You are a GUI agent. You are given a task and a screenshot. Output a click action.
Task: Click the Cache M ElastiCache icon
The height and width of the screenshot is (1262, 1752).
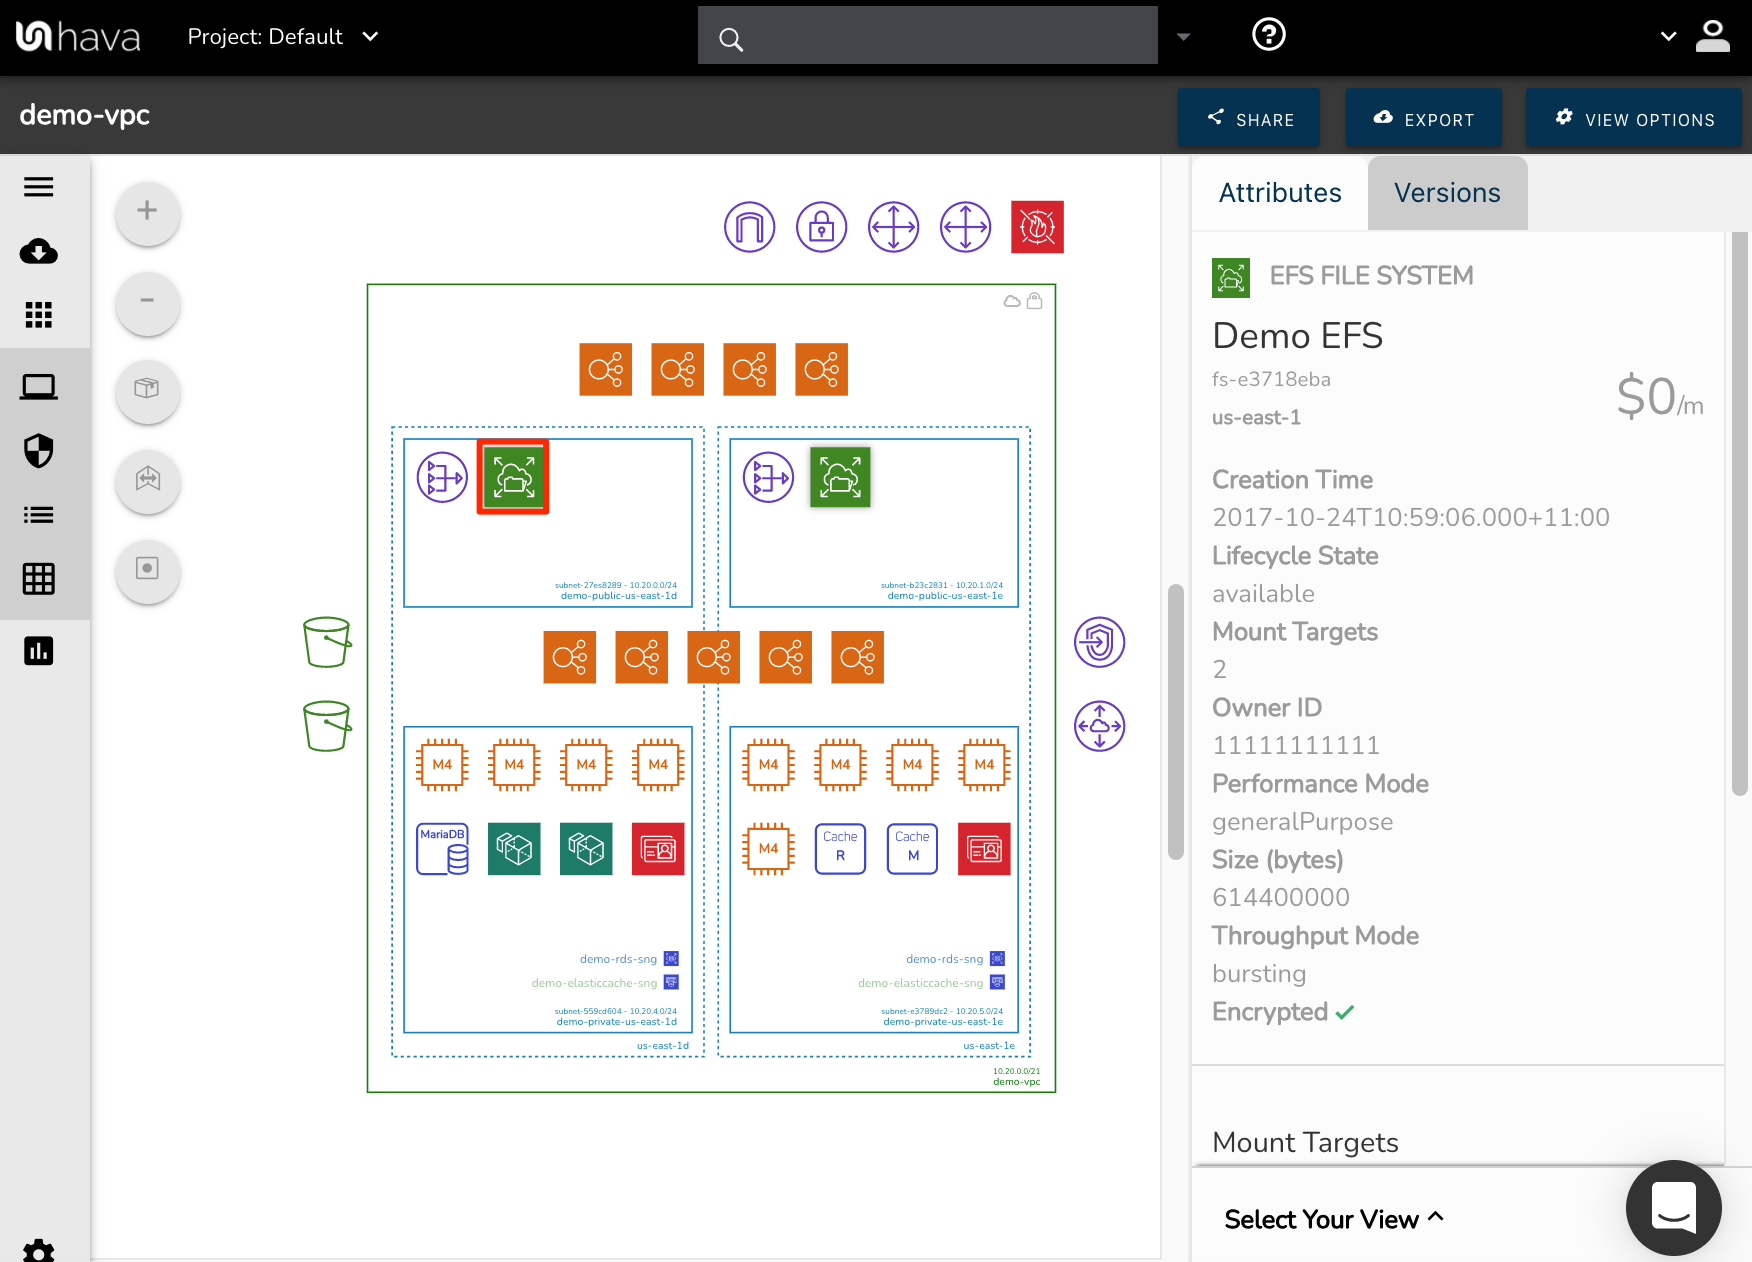(x=911, y=849)
